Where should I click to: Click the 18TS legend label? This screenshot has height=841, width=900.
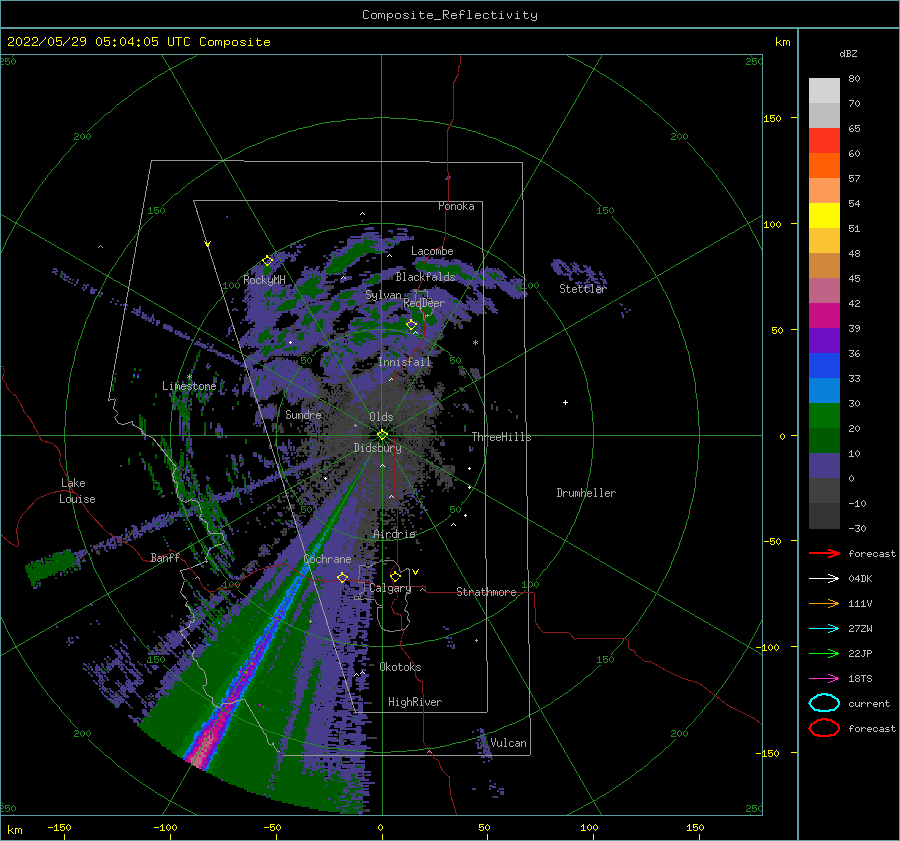click(860, 679)
